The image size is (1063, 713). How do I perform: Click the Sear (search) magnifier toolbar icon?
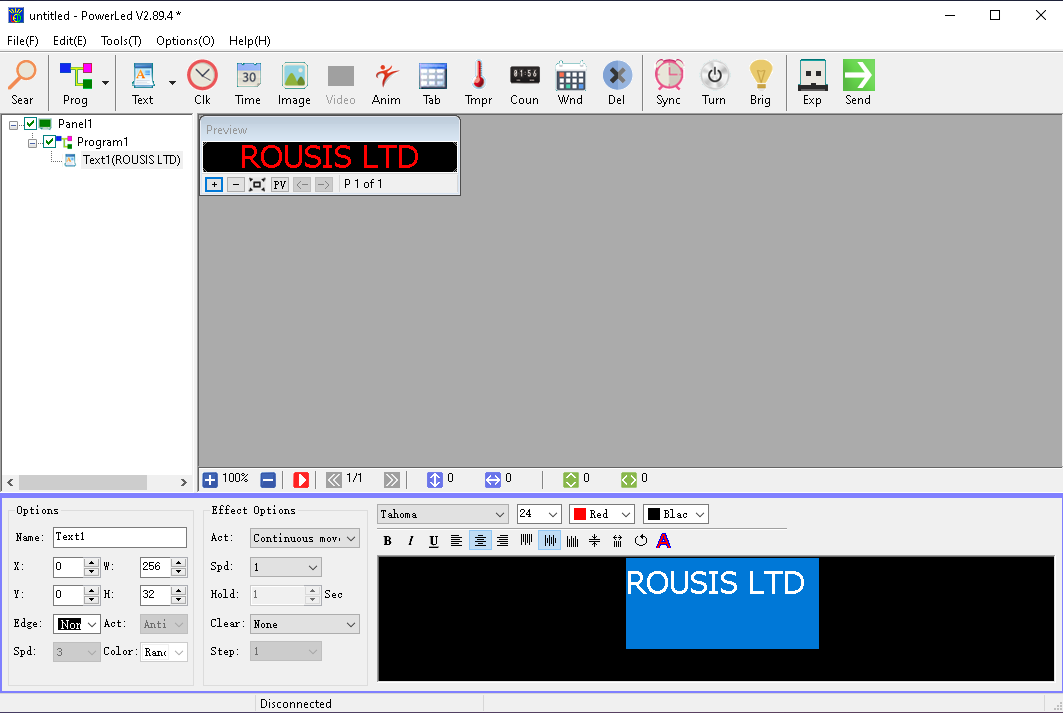pos(22,83)
